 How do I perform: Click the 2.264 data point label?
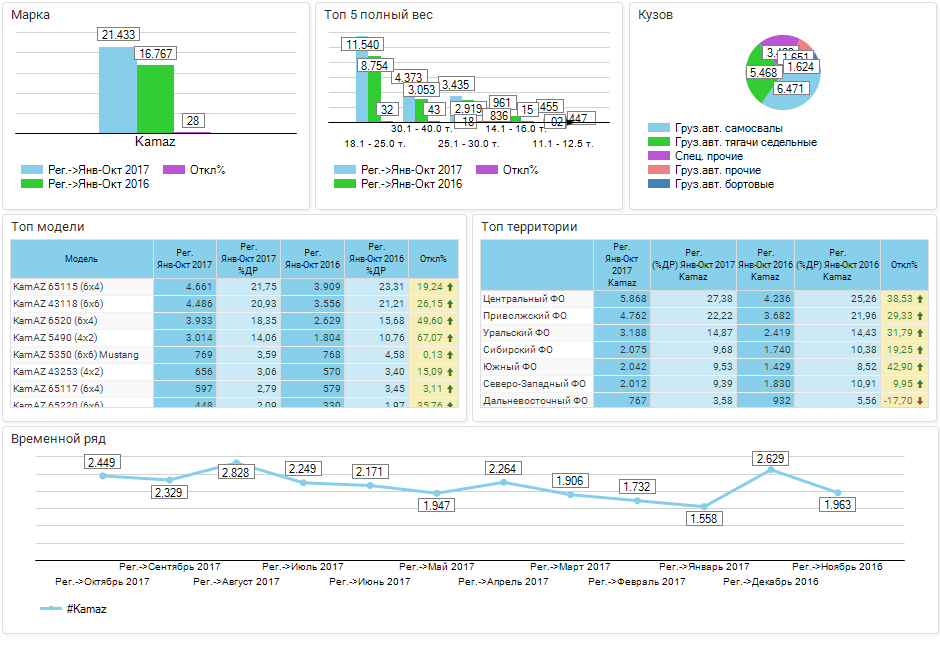coord(502,469)
